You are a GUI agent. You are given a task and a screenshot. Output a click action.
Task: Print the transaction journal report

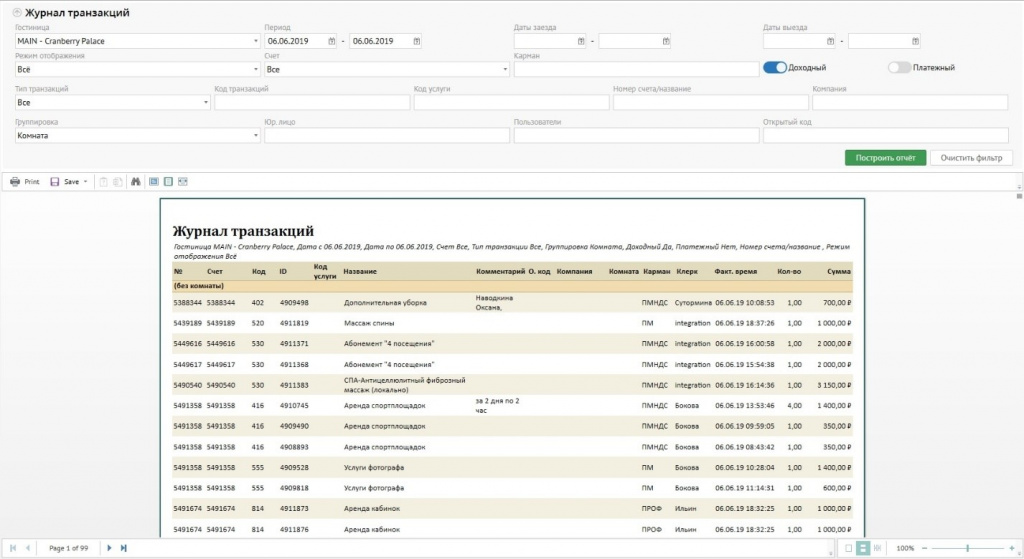(25, 182)
